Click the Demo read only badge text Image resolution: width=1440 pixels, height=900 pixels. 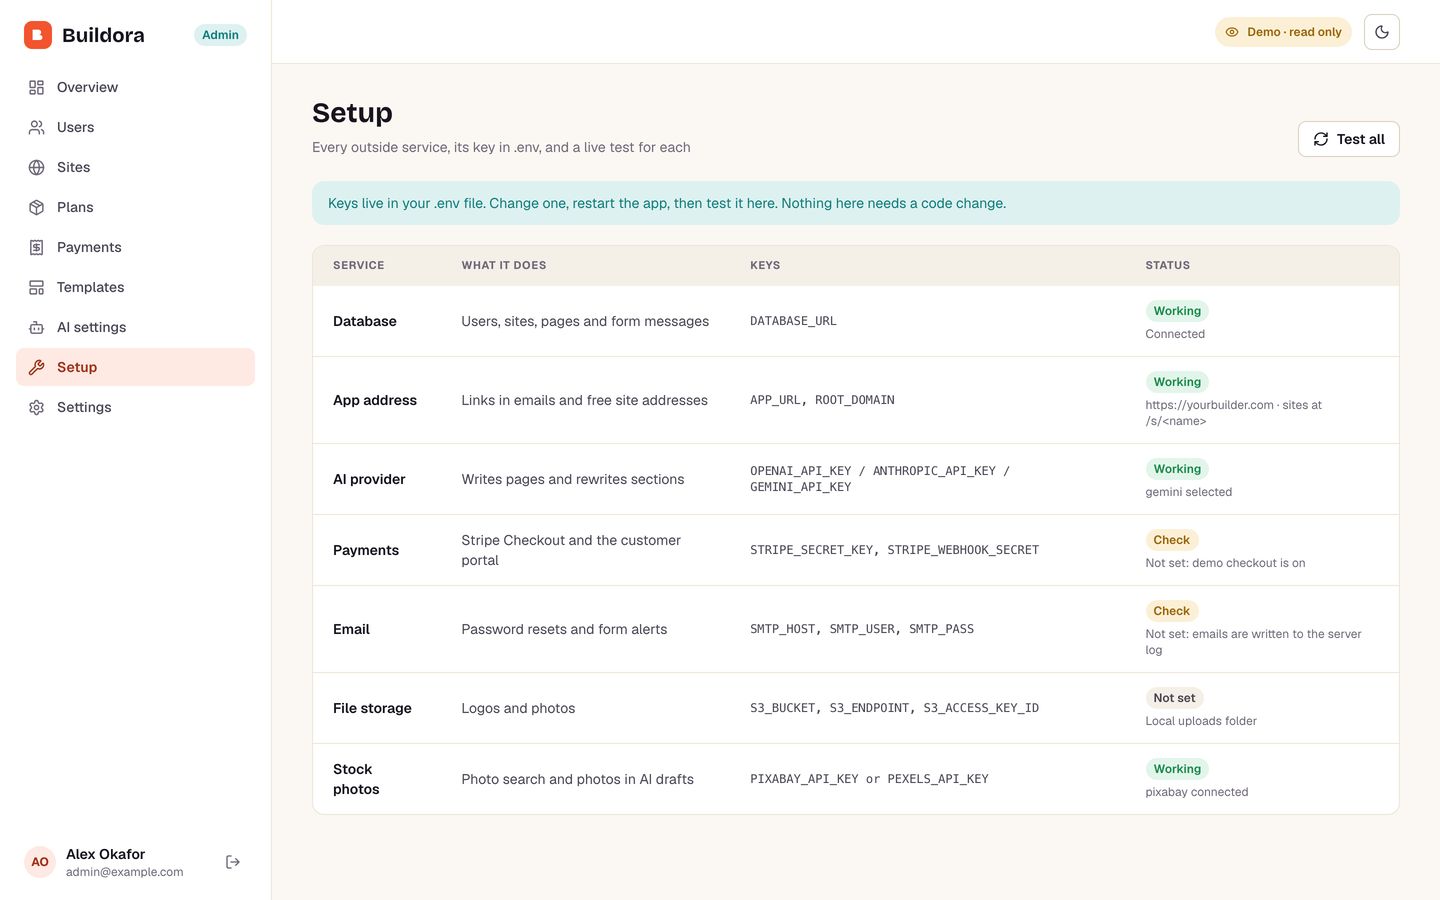pyautogui.click(x=1294, y=32)
